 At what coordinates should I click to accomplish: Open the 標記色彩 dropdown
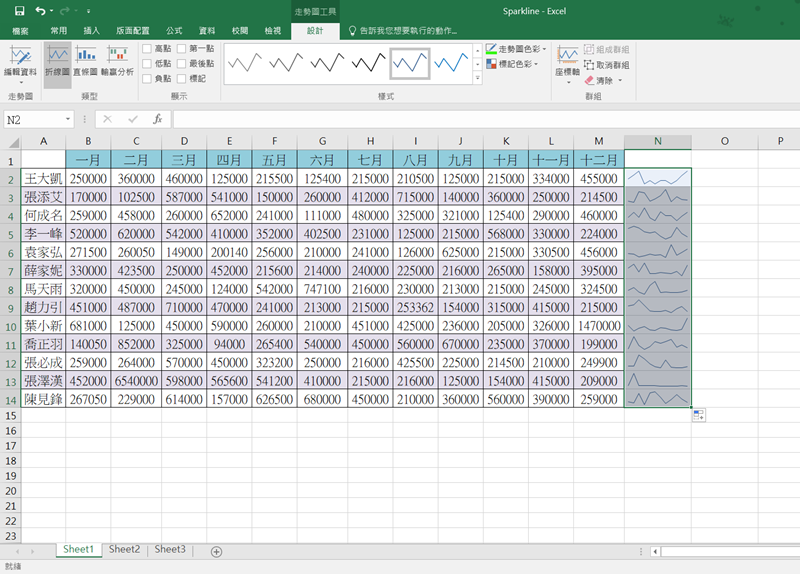[516, 63]
